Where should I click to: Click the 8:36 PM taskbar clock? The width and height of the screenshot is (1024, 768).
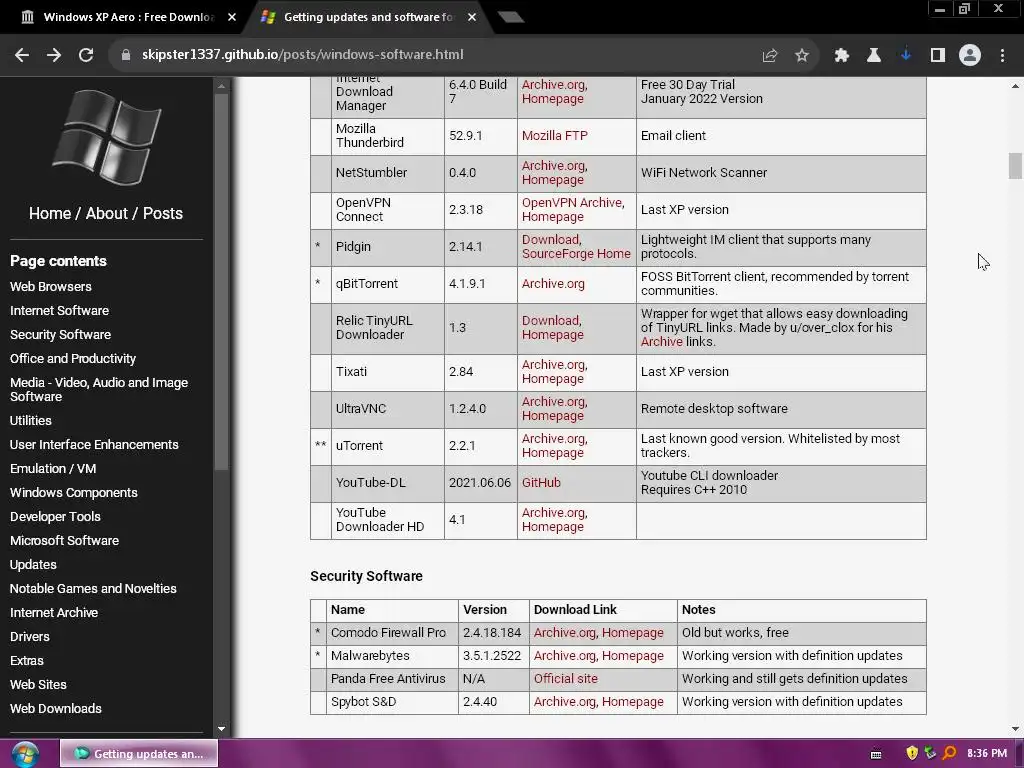tap(987, 754)
